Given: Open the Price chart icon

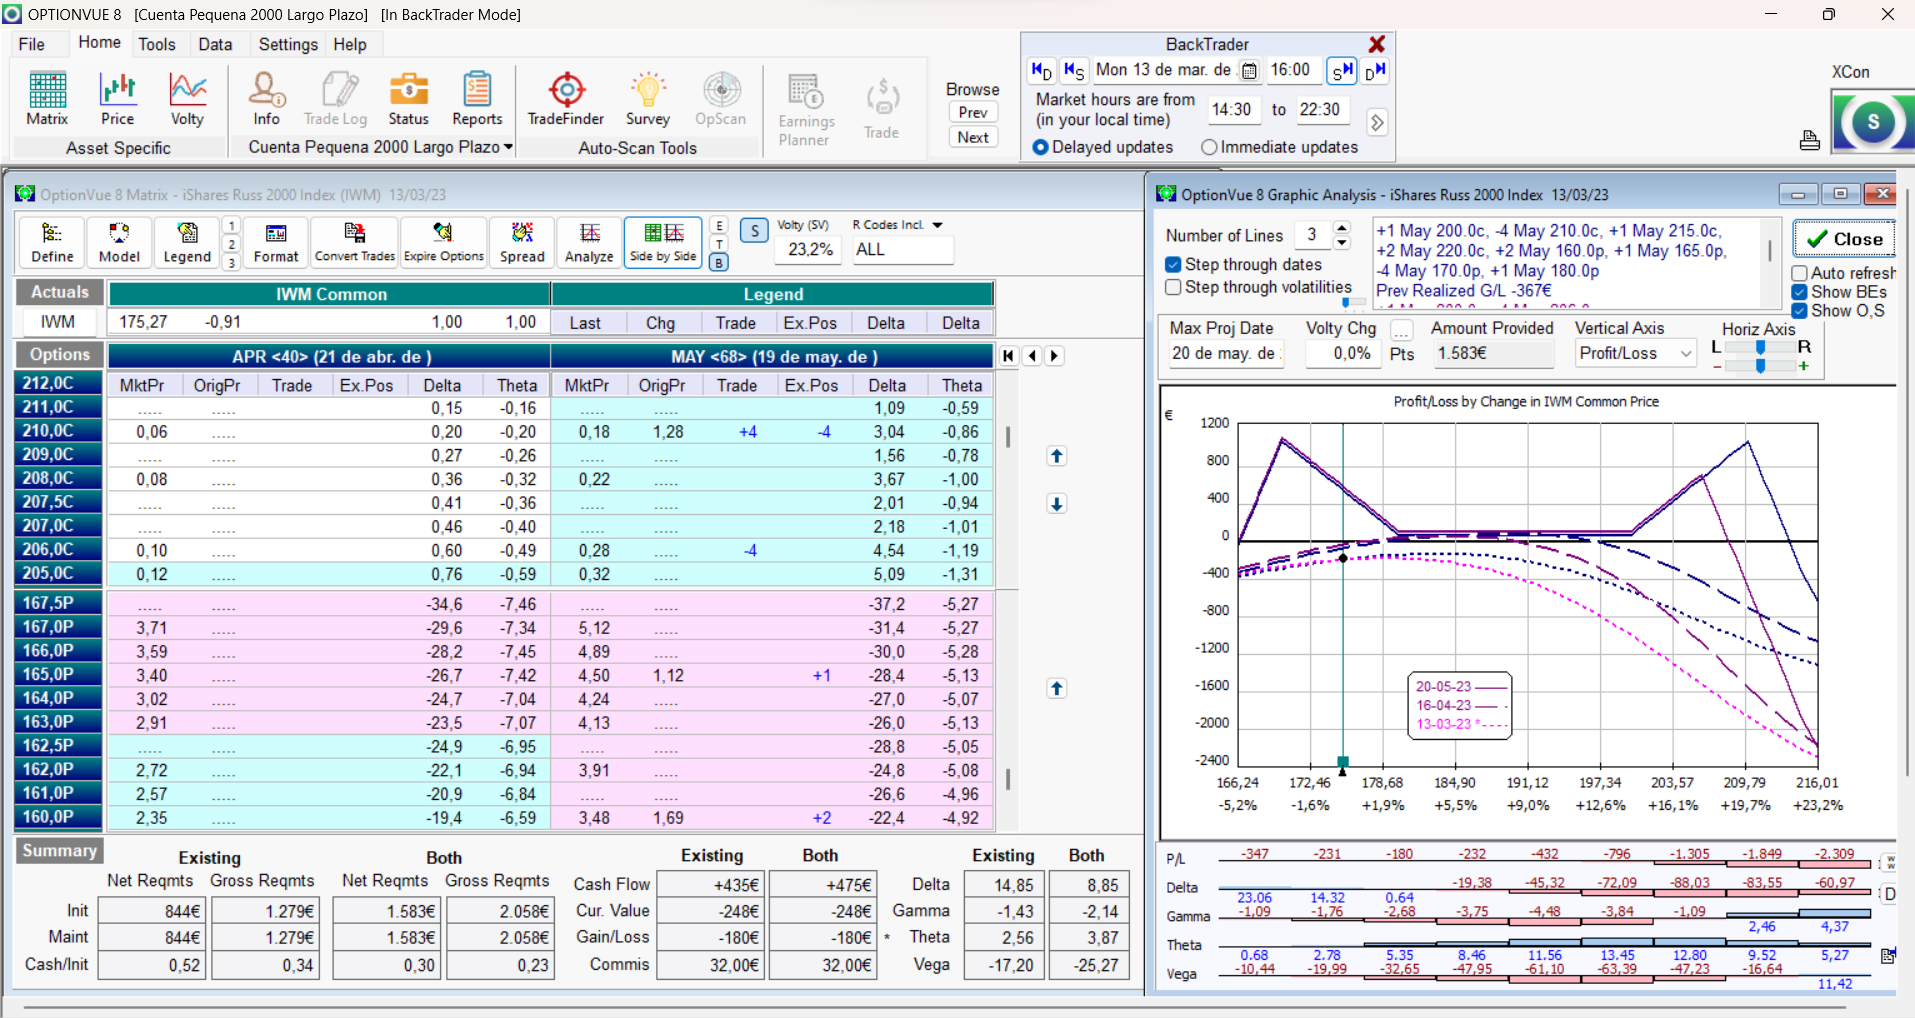Looking at the screenshot, I should 117,99.
